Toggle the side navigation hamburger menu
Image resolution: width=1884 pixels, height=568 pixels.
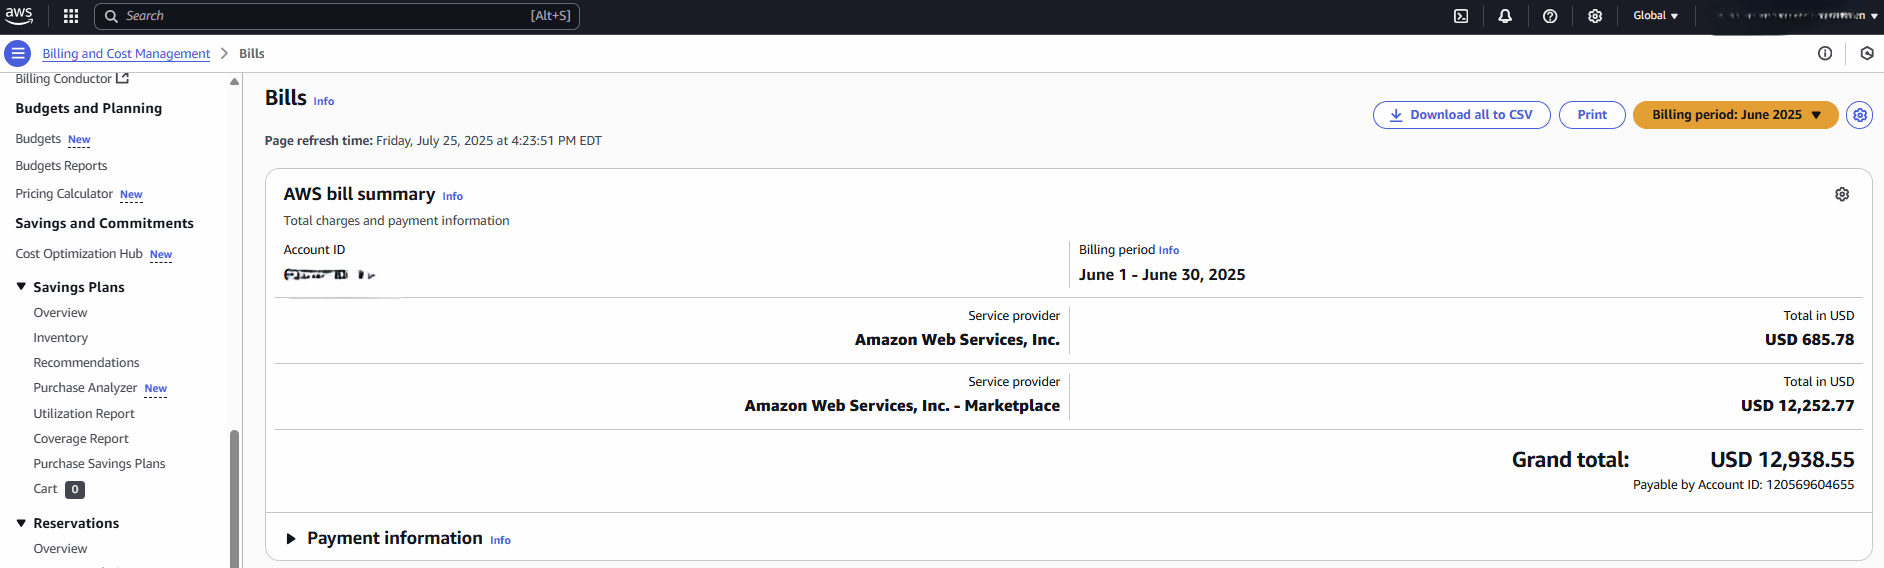18,53
